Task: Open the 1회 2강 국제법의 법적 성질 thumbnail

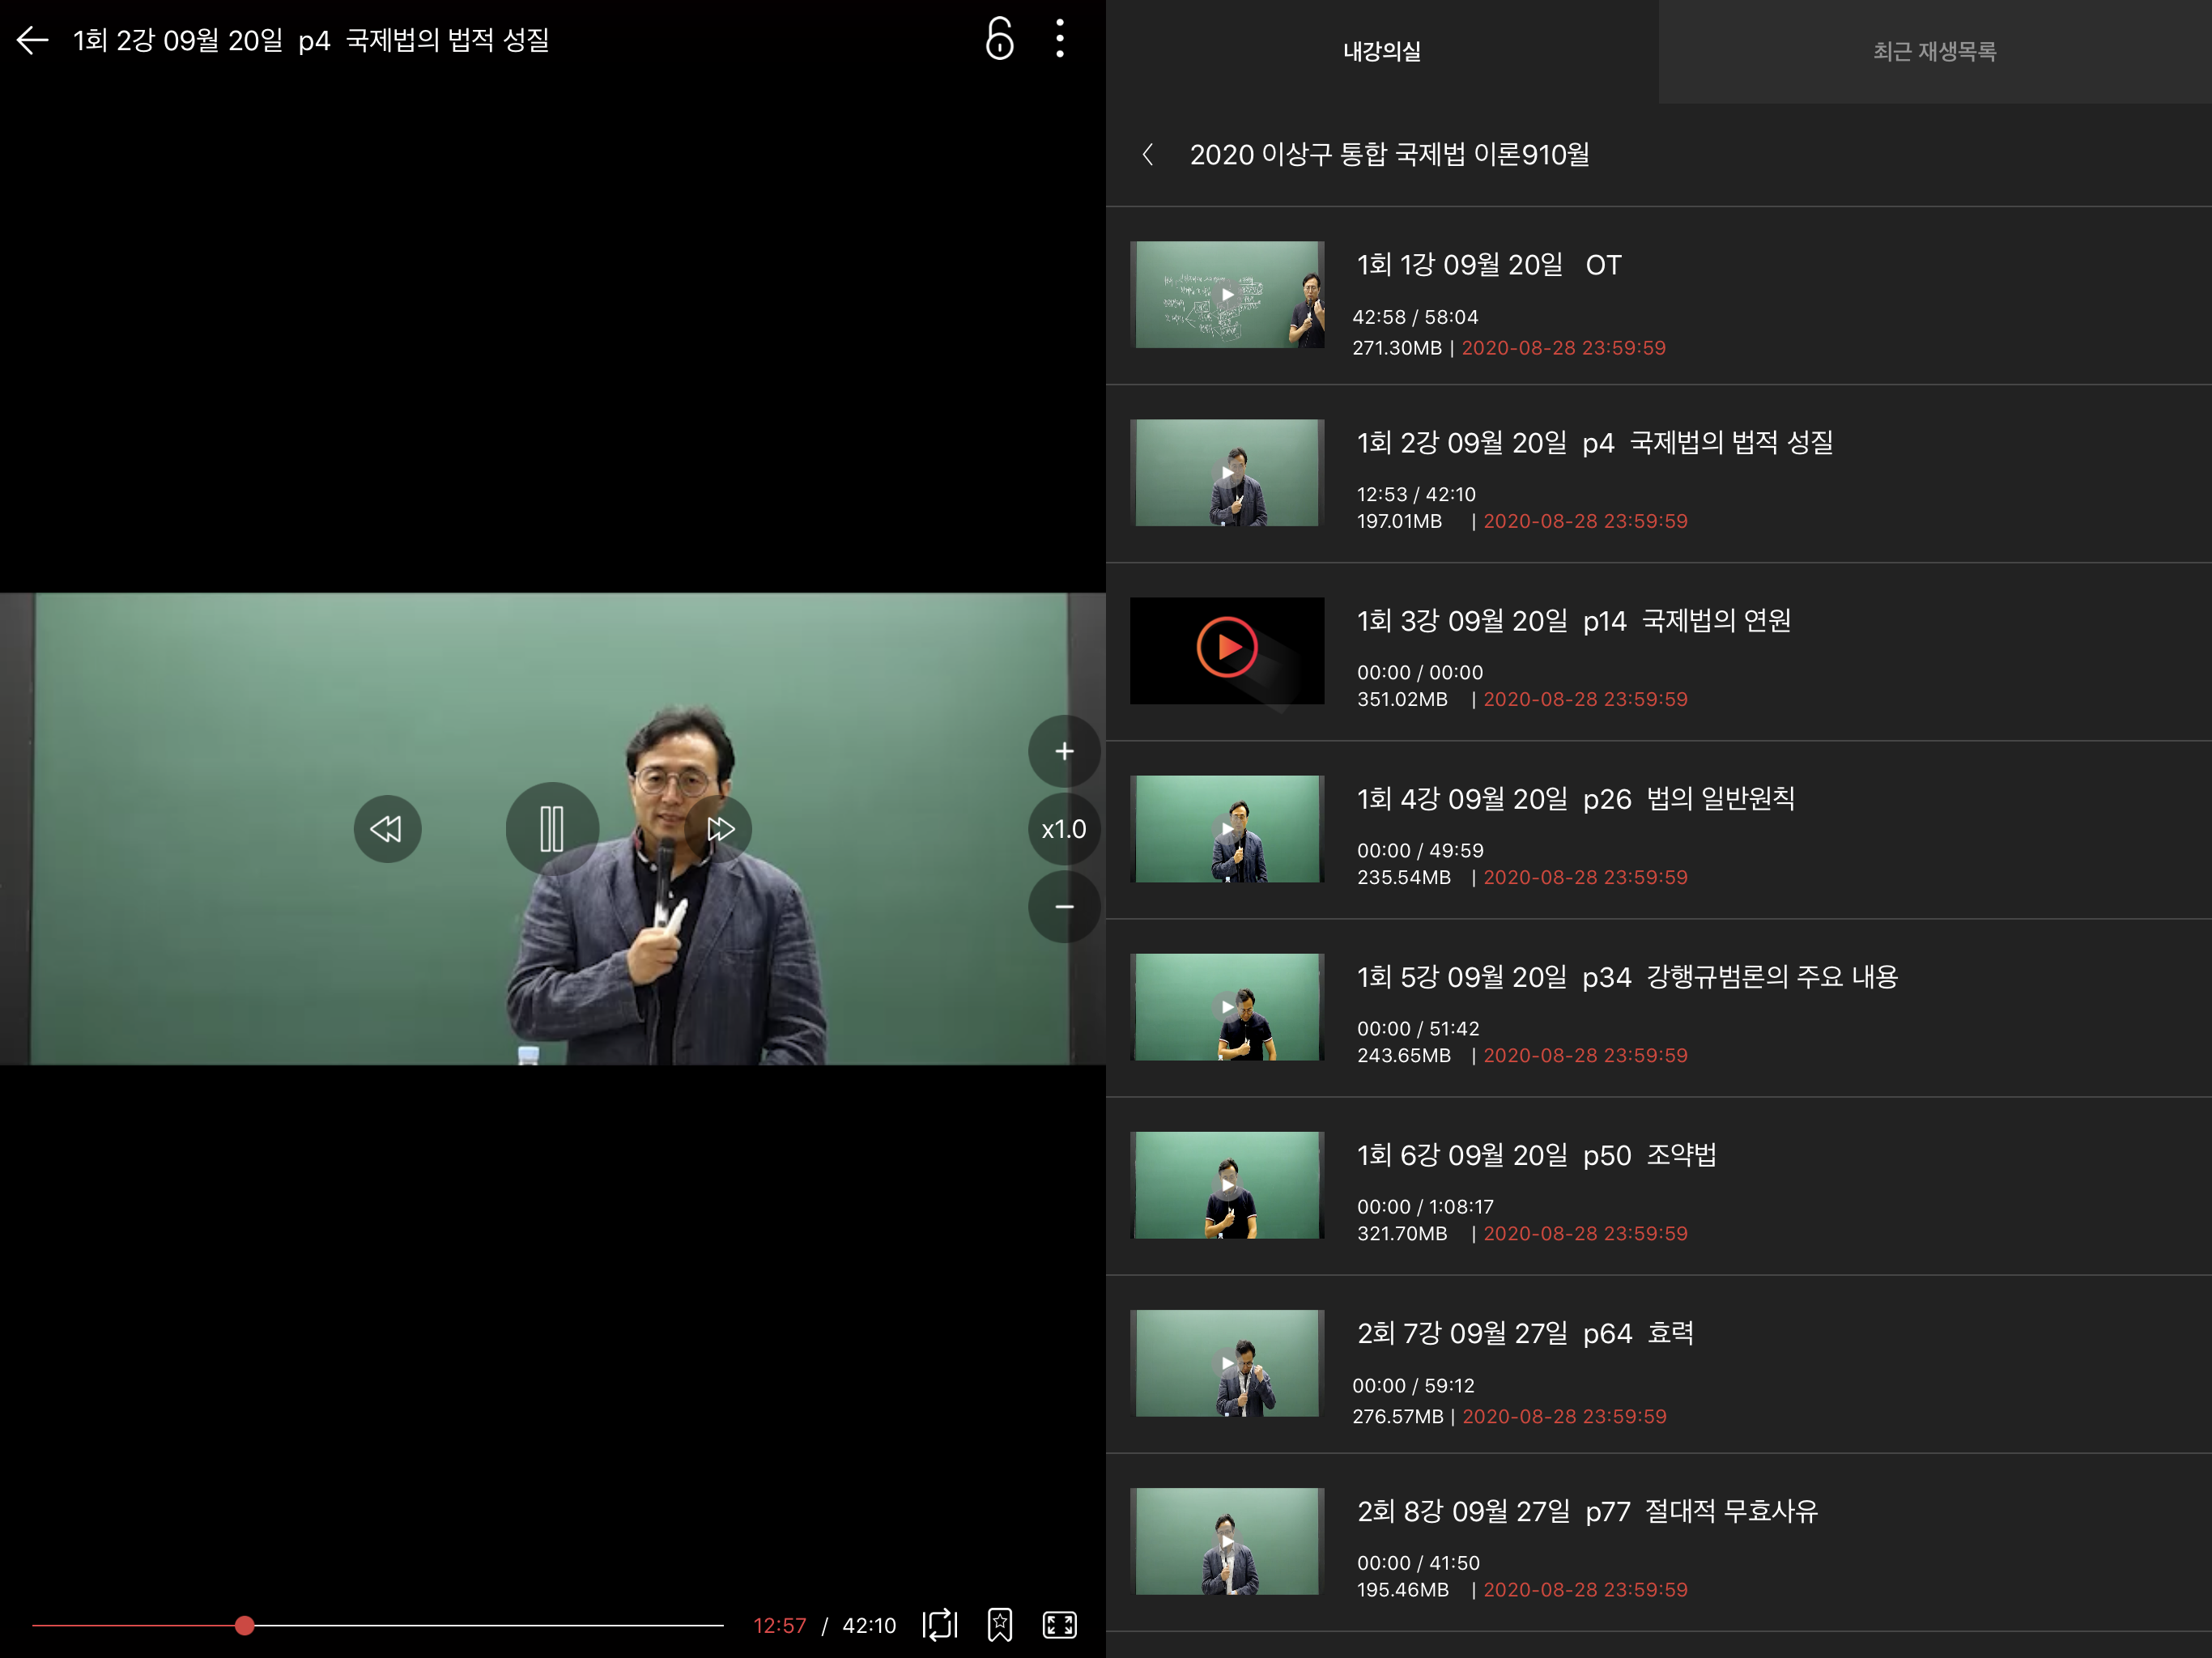Action: pyautogui.click(x=1227, y=472)
